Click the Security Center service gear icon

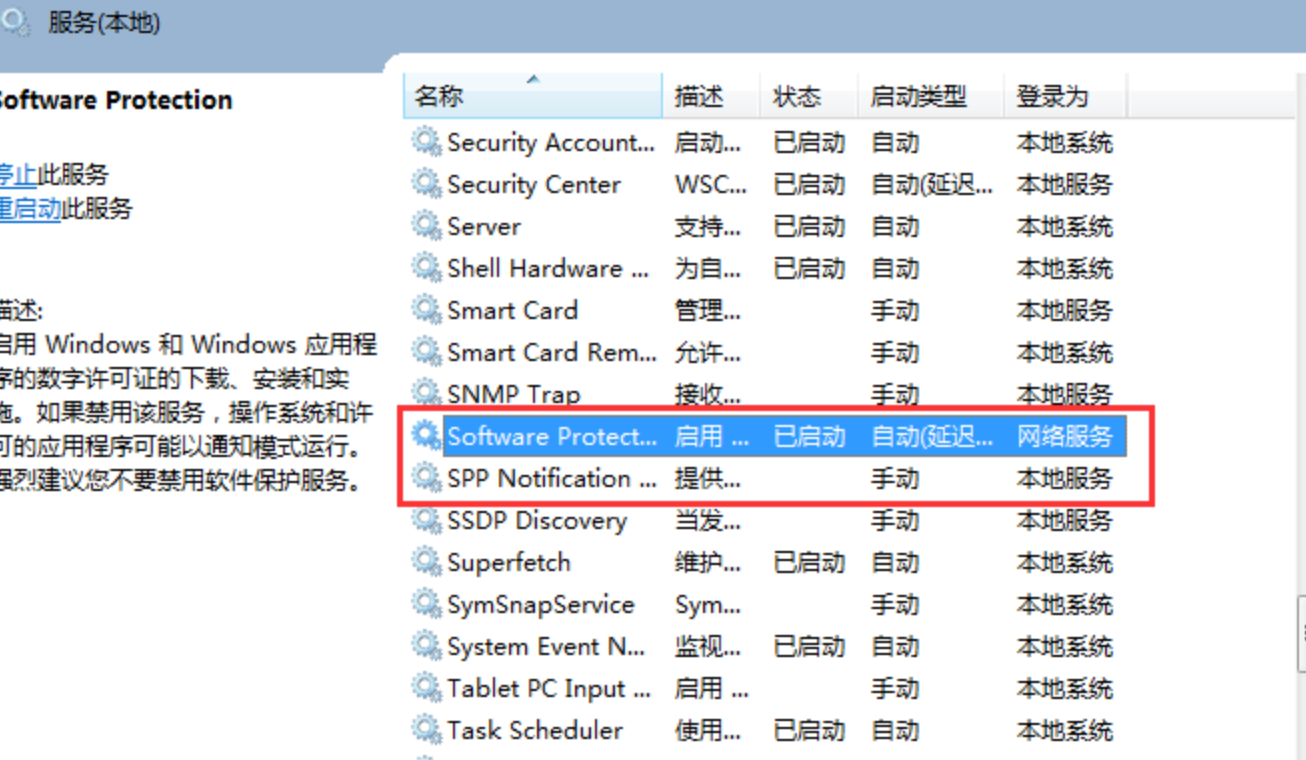tap(427, 184)
